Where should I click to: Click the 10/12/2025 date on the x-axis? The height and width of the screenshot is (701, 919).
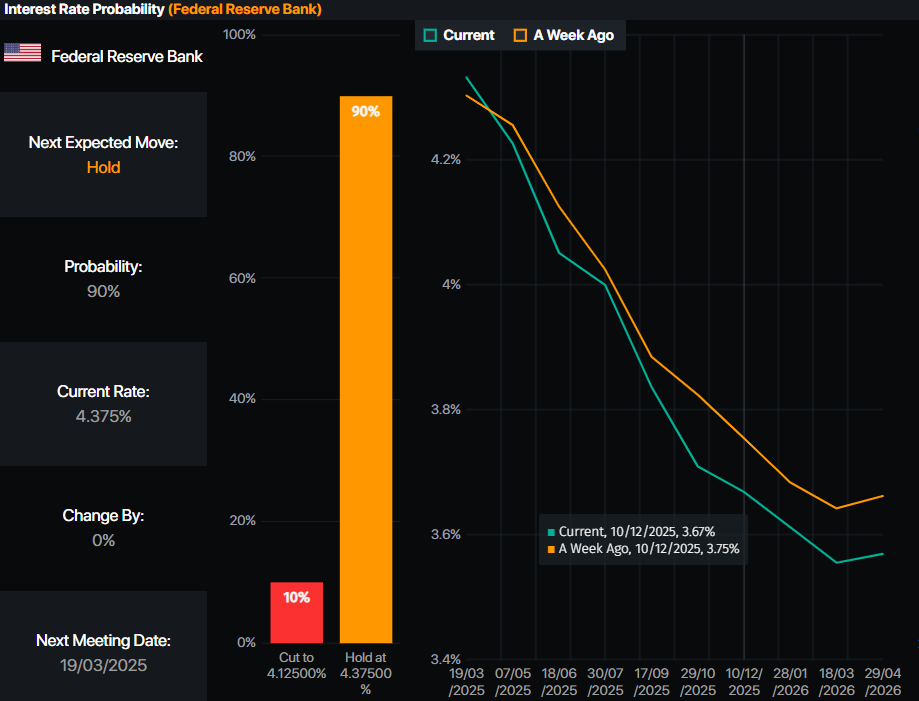click(x=743, y=683)
